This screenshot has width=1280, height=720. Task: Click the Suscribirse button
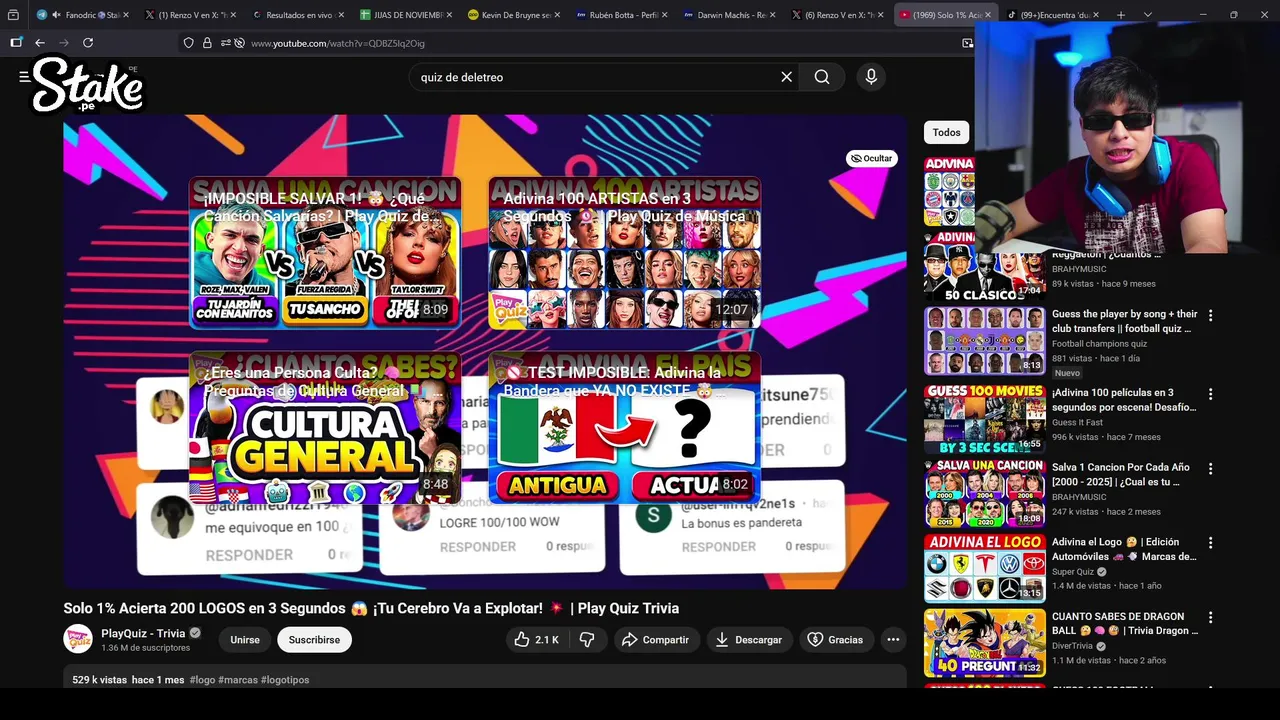pos(314,640)
